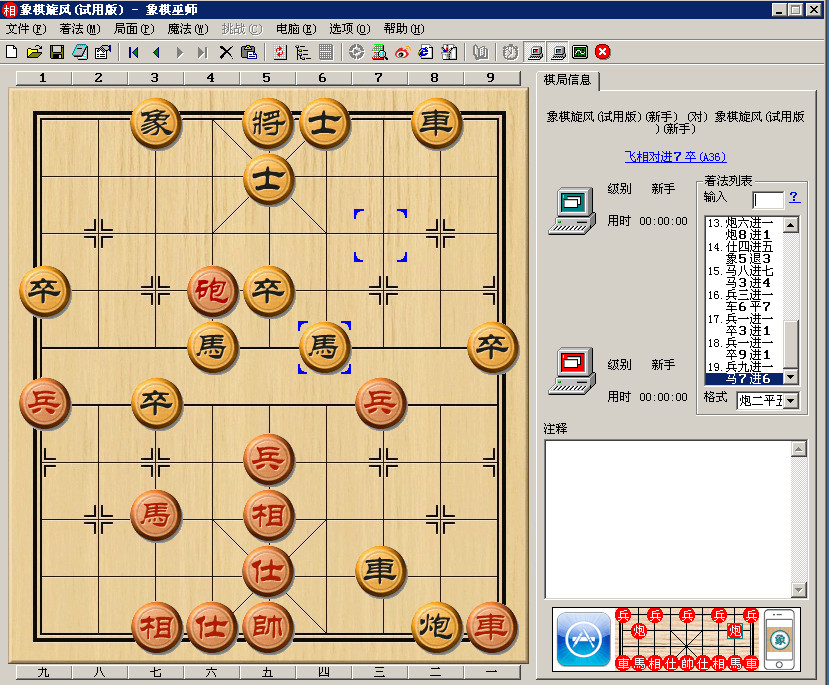
Task: Stop the engine with the red X icon
Action: 601,51
